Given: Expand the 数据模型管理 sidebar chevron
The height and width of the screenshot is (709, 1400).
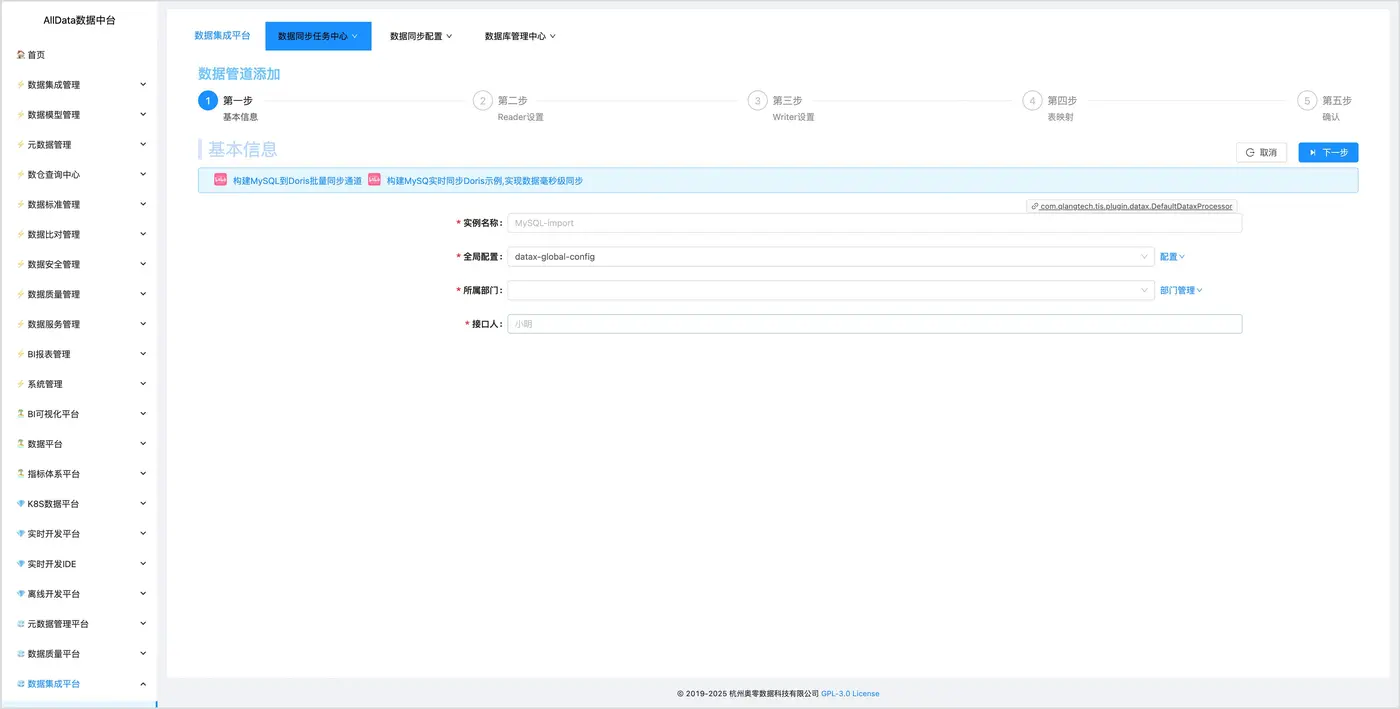Looking at the screenshot, I should tap(143, 115).
